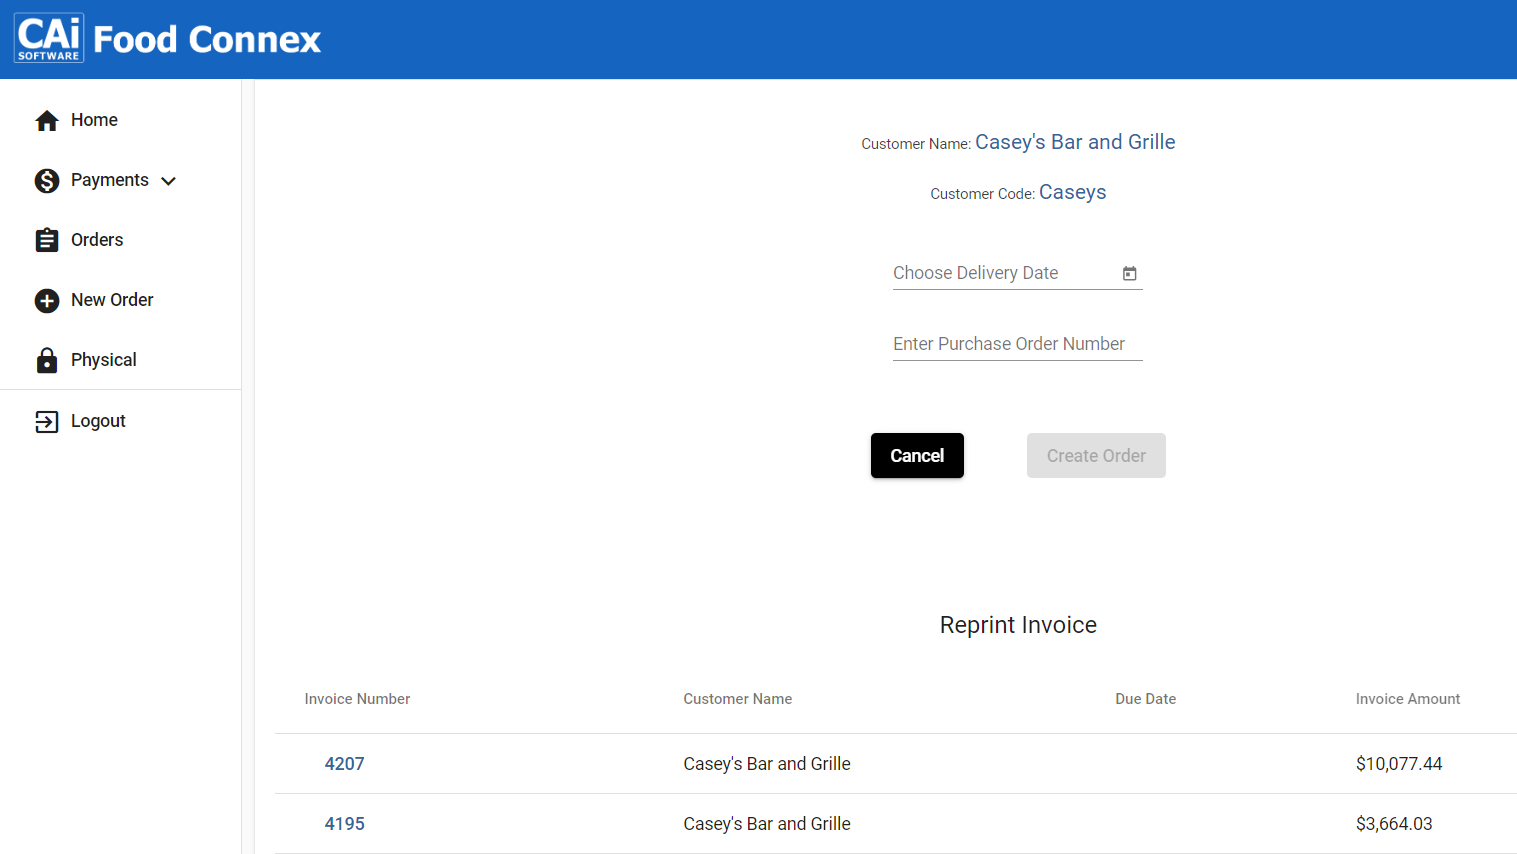
Task: Click customer name in invoice 4195 row
Action: coord(767,824)
